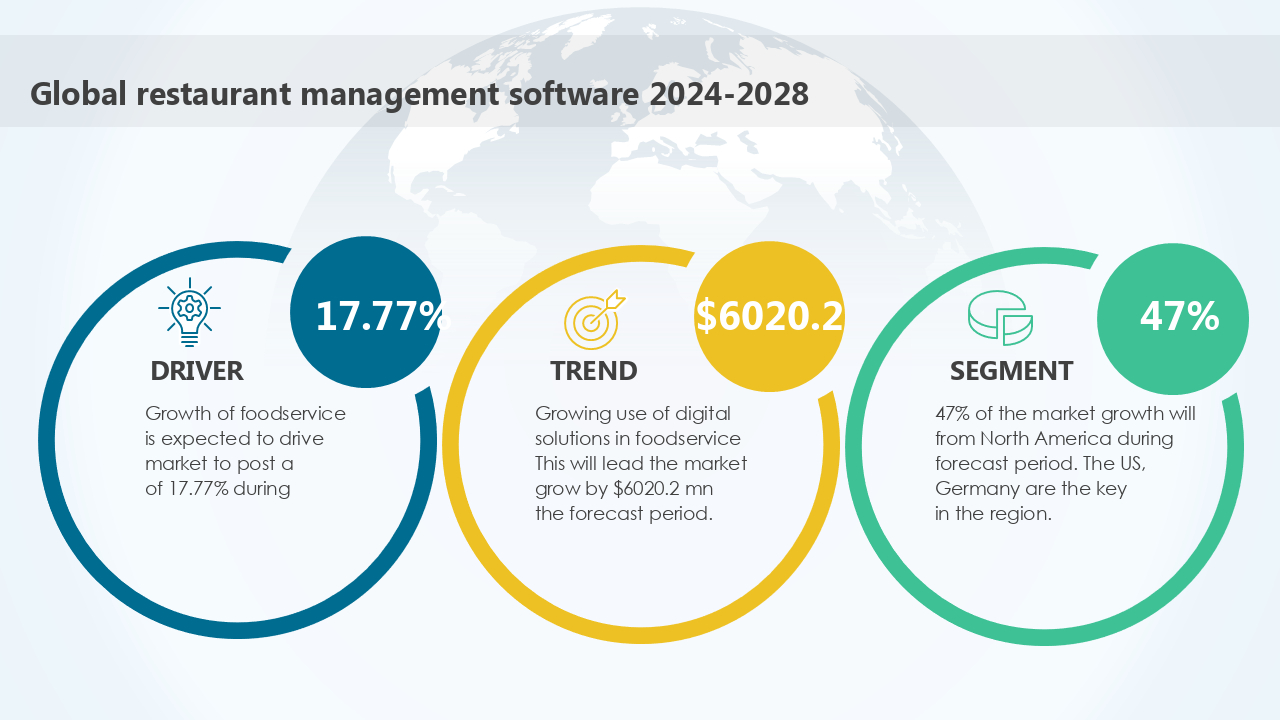Select the blue 17.77% circle badge
1280x720 pixels.
click(365, 313)
